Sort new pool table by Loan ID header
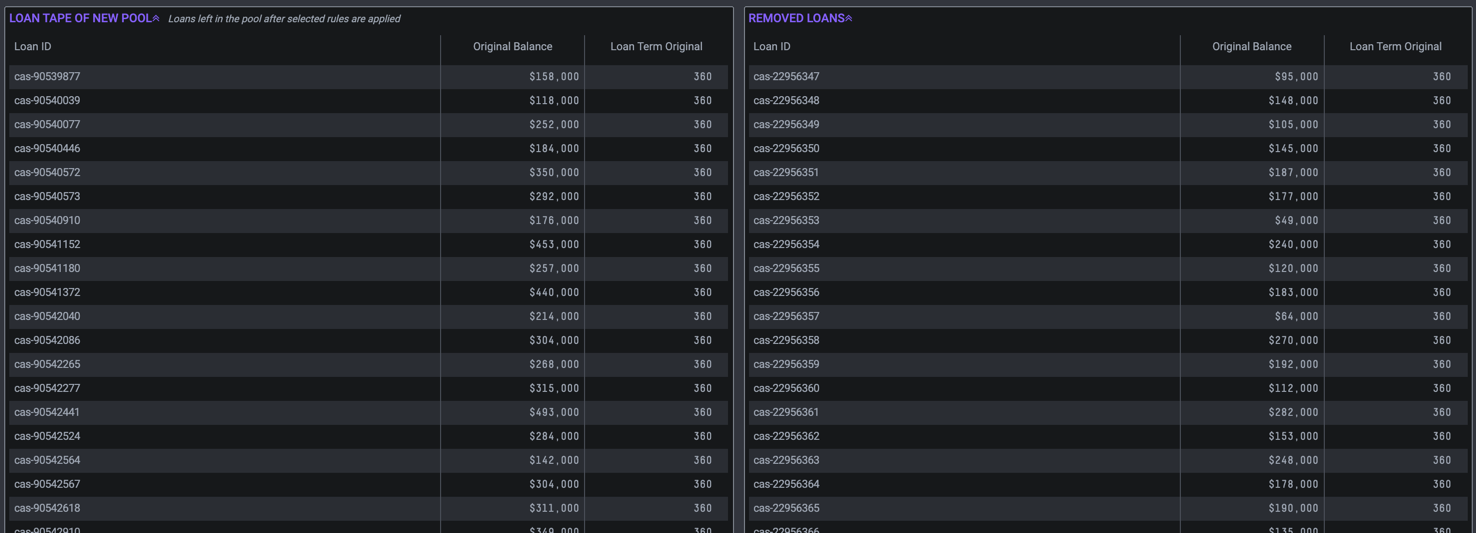 pyautogui.click(x=33, y=46)
